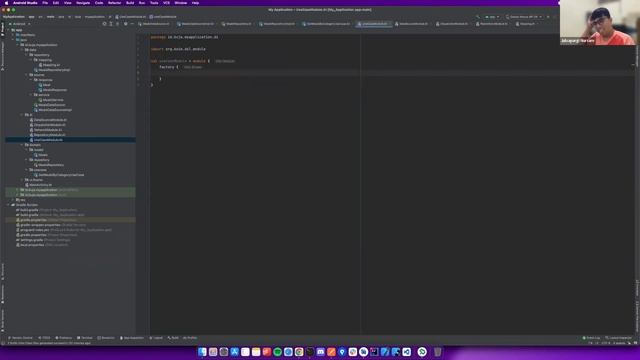640x360 pixels.
Task: Select settings.gradle under Gradle Scripts
Action: (x=43, y=240)
